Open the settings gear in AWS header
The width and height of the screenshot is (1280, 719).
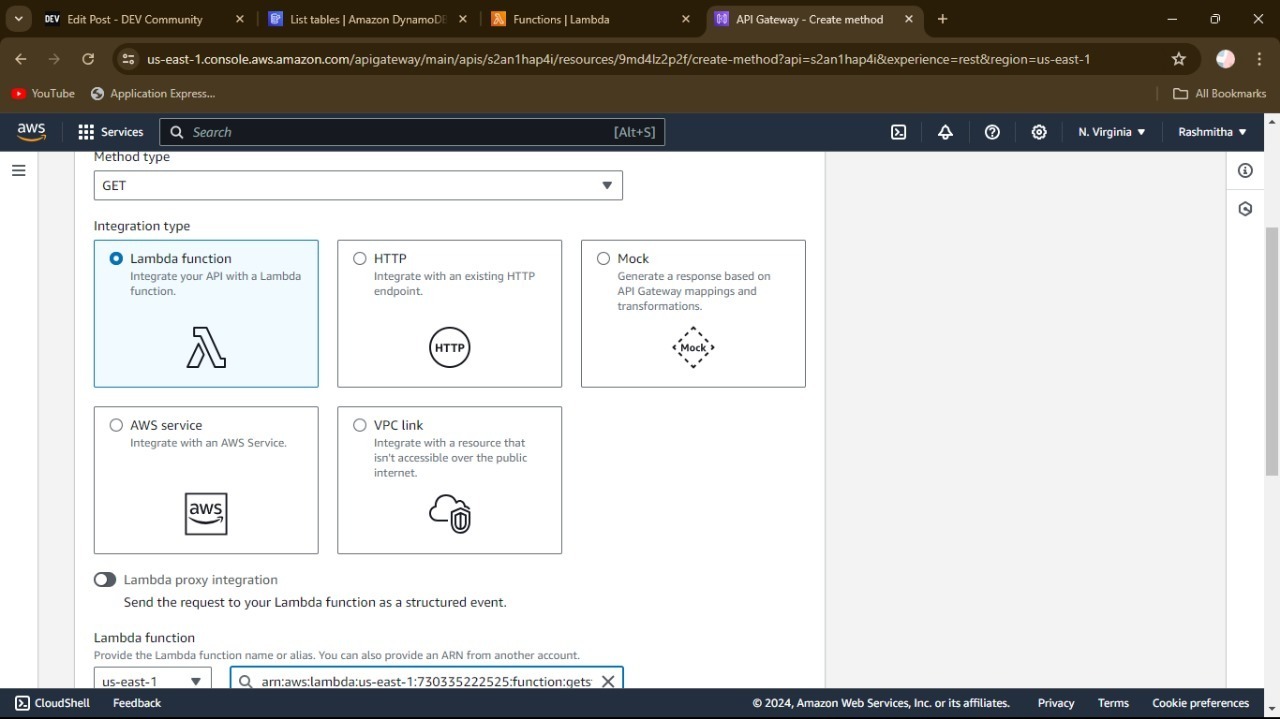(x=1039, y=132)
